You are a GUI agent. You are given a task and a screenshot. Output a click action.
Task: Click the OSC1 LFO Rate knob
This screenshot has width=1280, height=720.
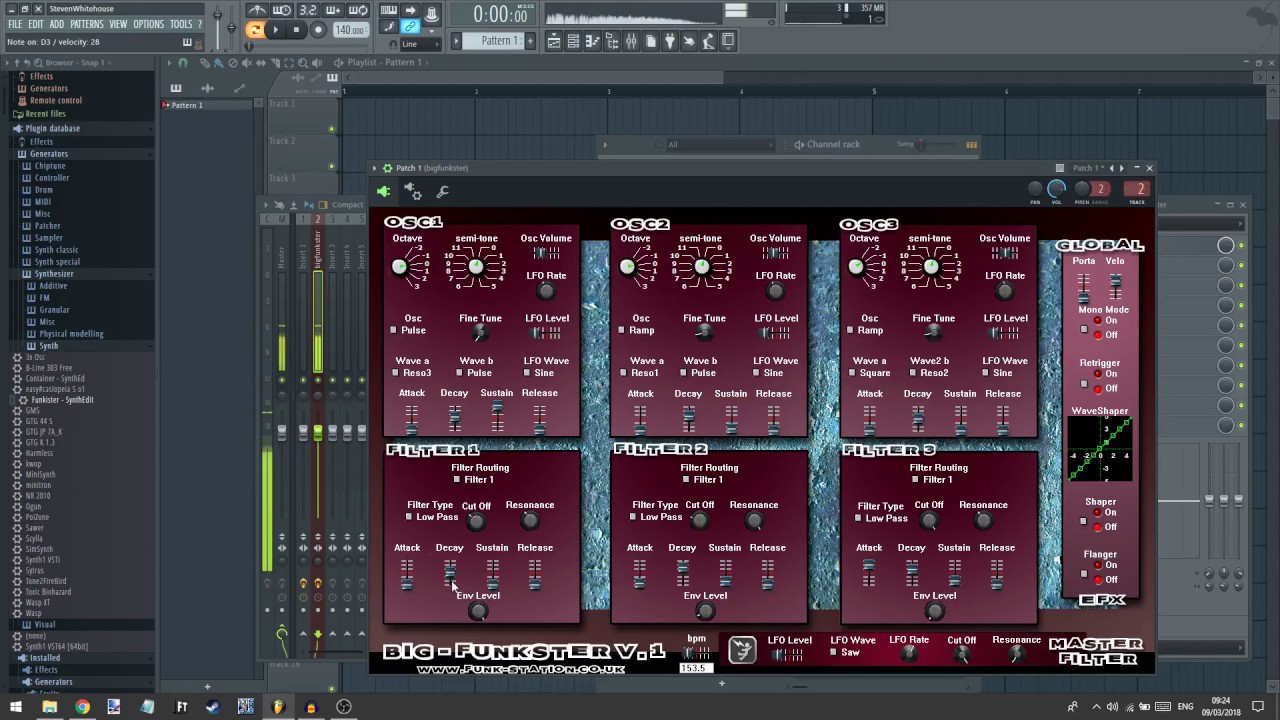coord(546,291)
